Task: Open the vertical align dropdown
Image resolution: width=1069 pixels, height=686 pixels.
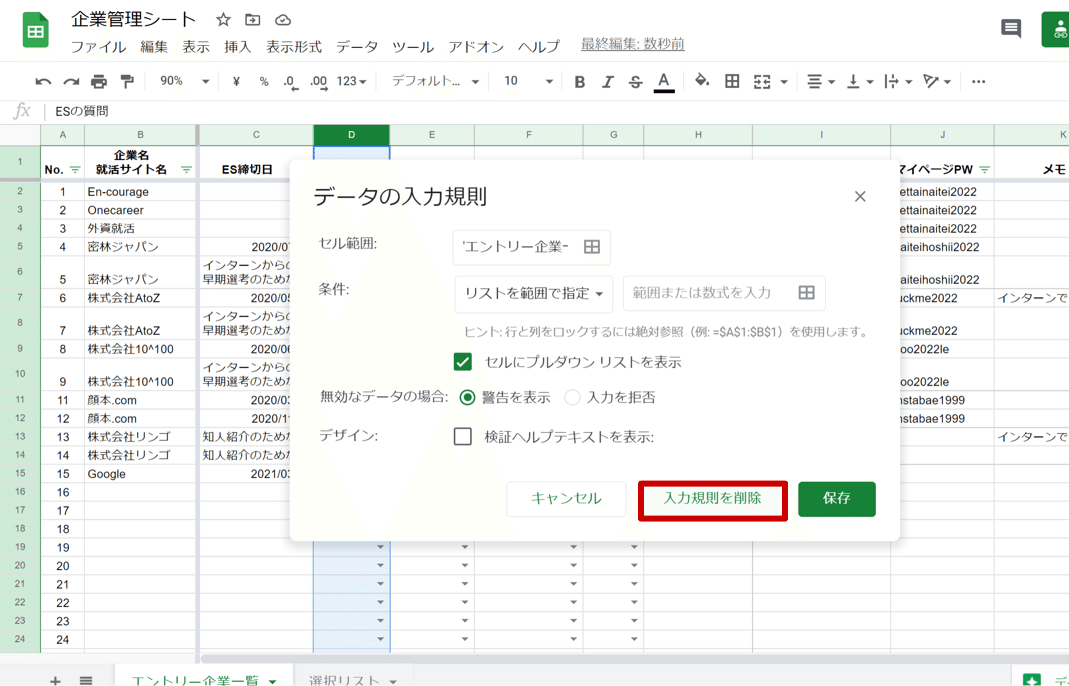Action: (860, 82)
